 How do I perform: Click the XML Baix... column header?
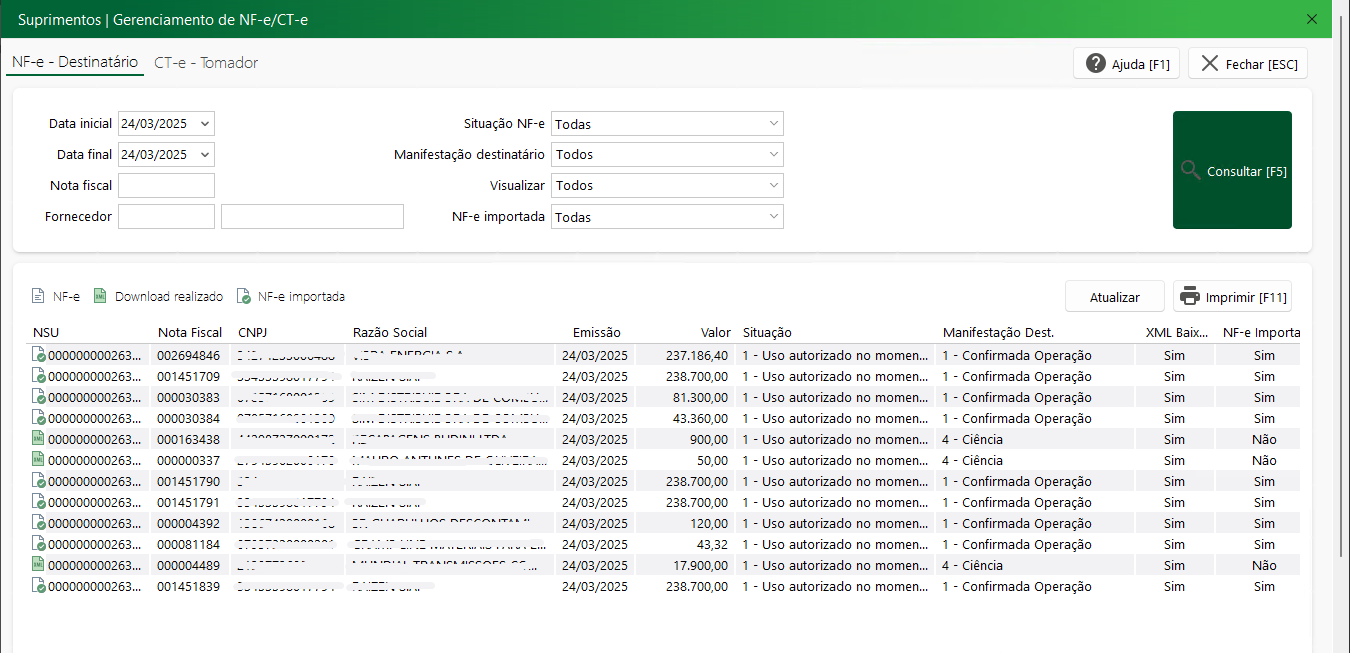tap(1175, 333)
